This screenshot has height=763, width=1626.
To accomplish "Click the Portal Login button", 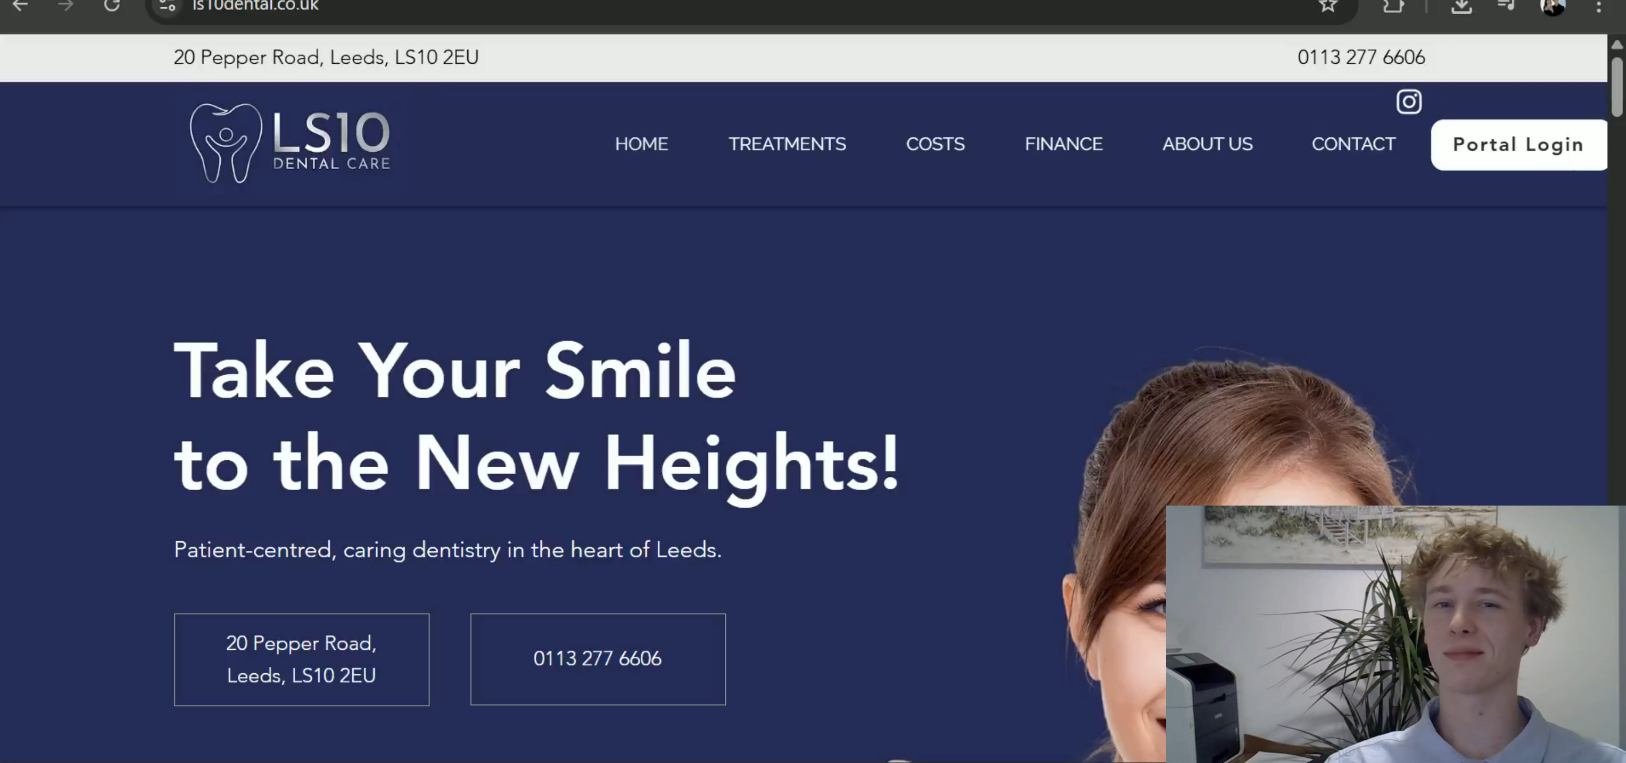I will click(1519, 145).
